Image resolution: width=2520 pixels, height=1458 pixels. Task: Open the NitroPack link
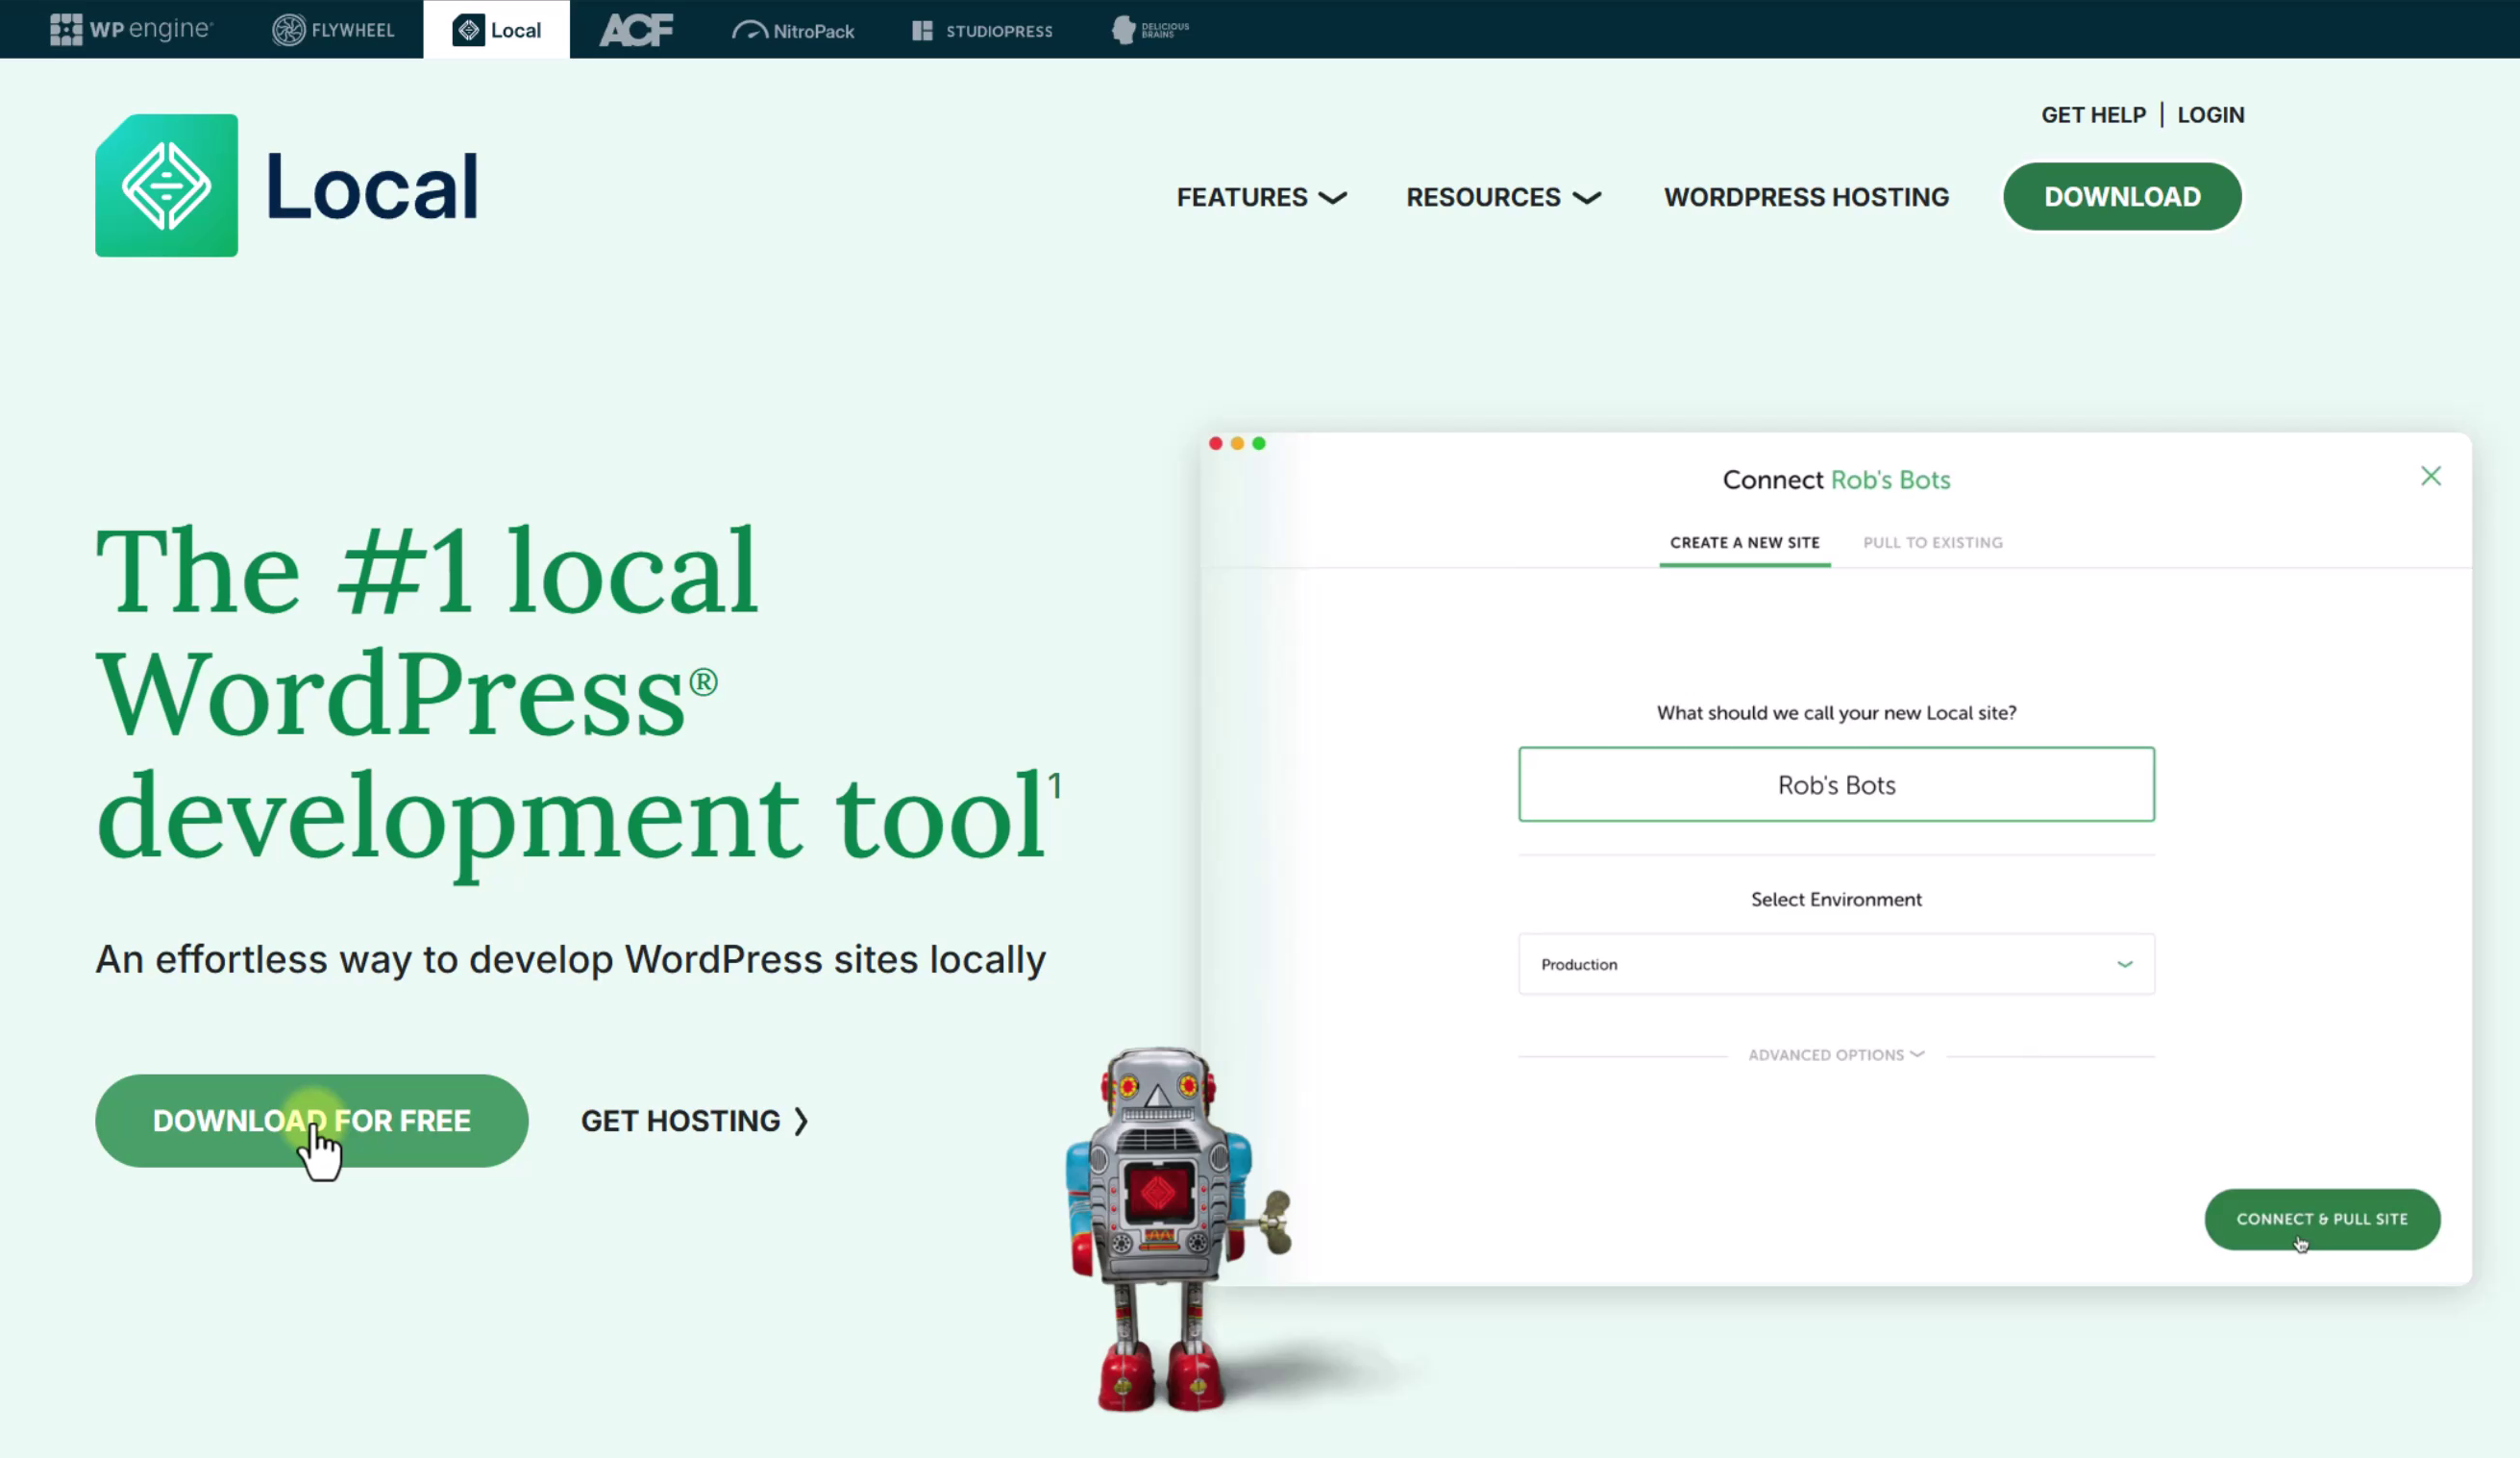point(793,29)
